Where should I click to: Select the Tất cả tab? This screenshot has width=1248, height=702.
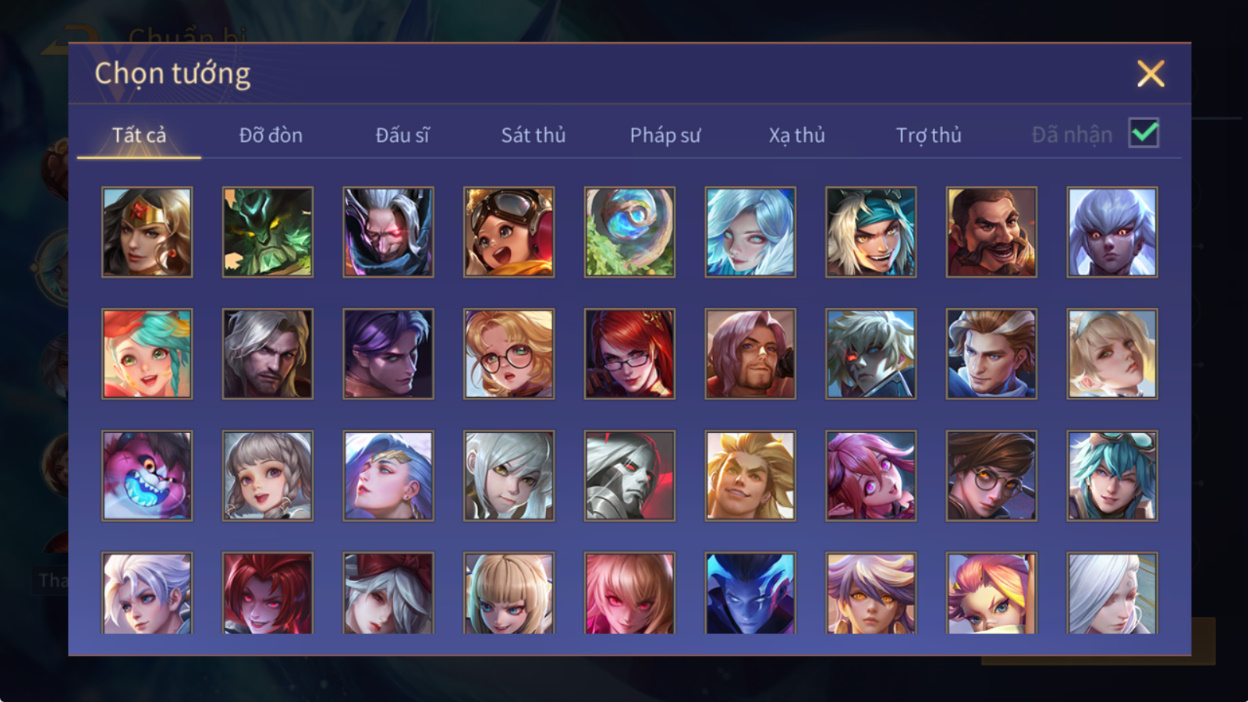[139, 135]
